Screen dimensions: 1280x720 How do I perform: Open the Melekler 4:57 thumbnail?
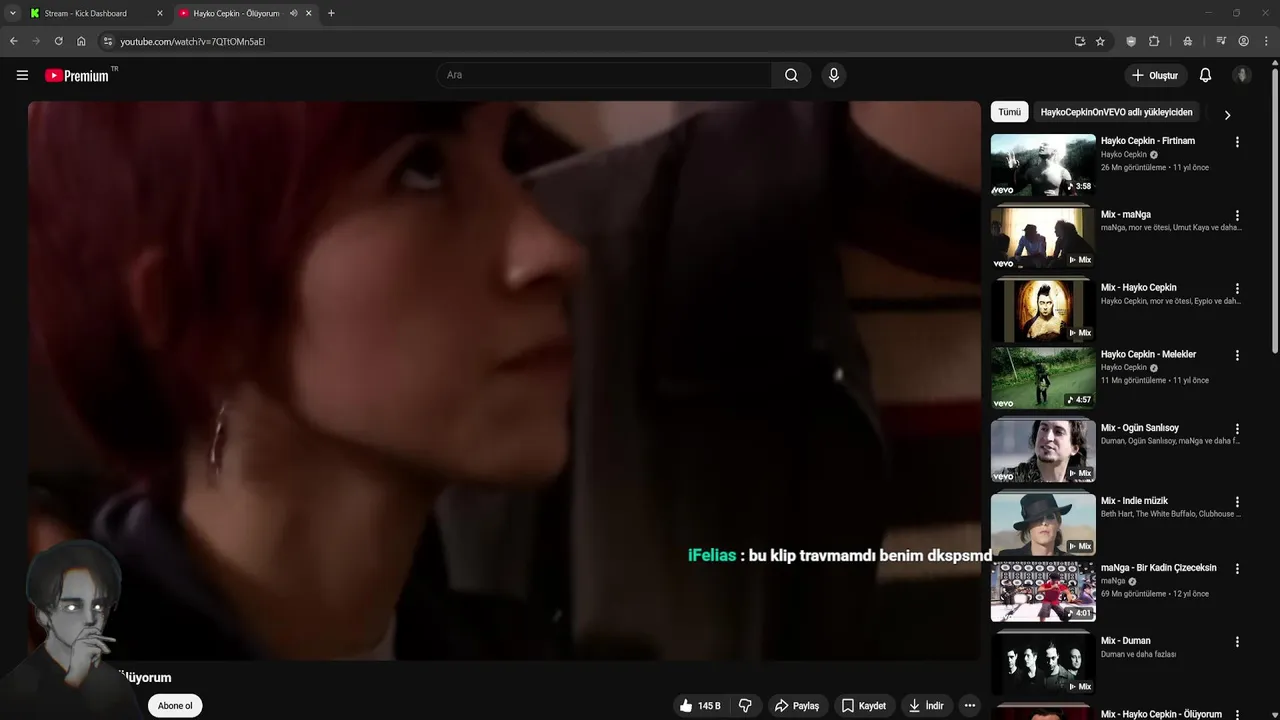coord(1043,378)
